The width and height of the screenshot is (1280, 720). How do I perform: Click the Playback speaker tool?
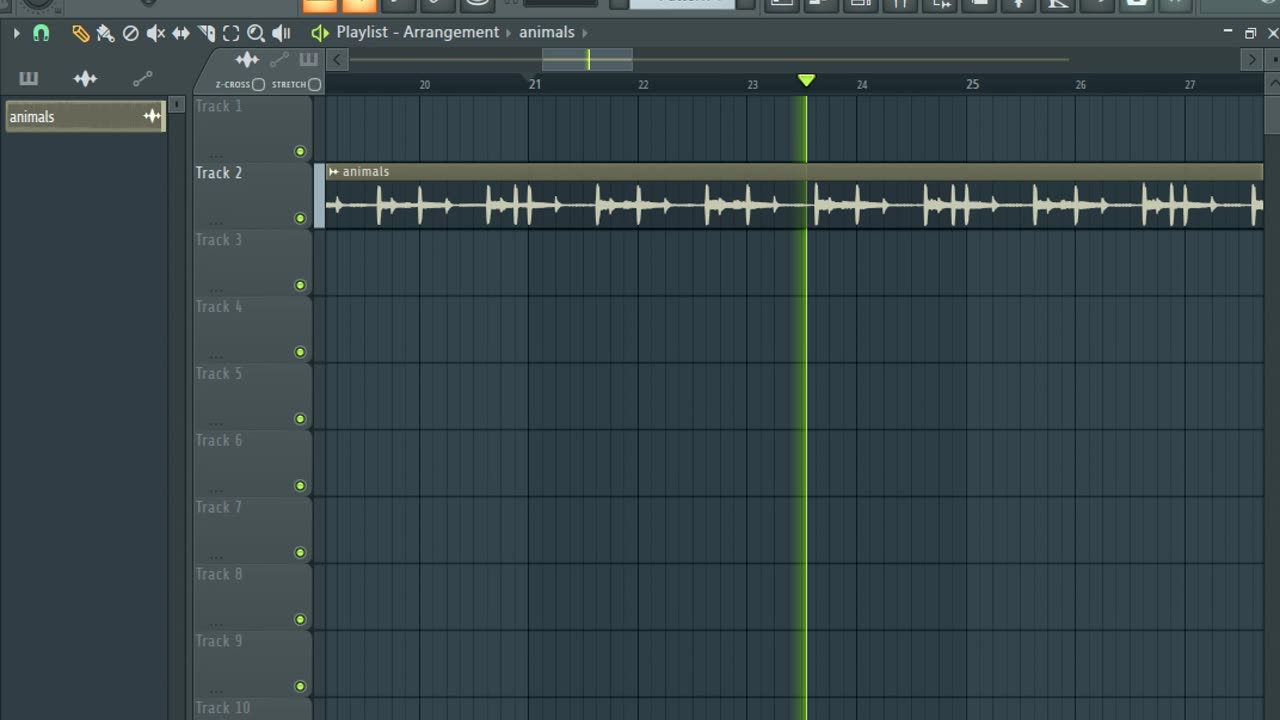[282, 33]
